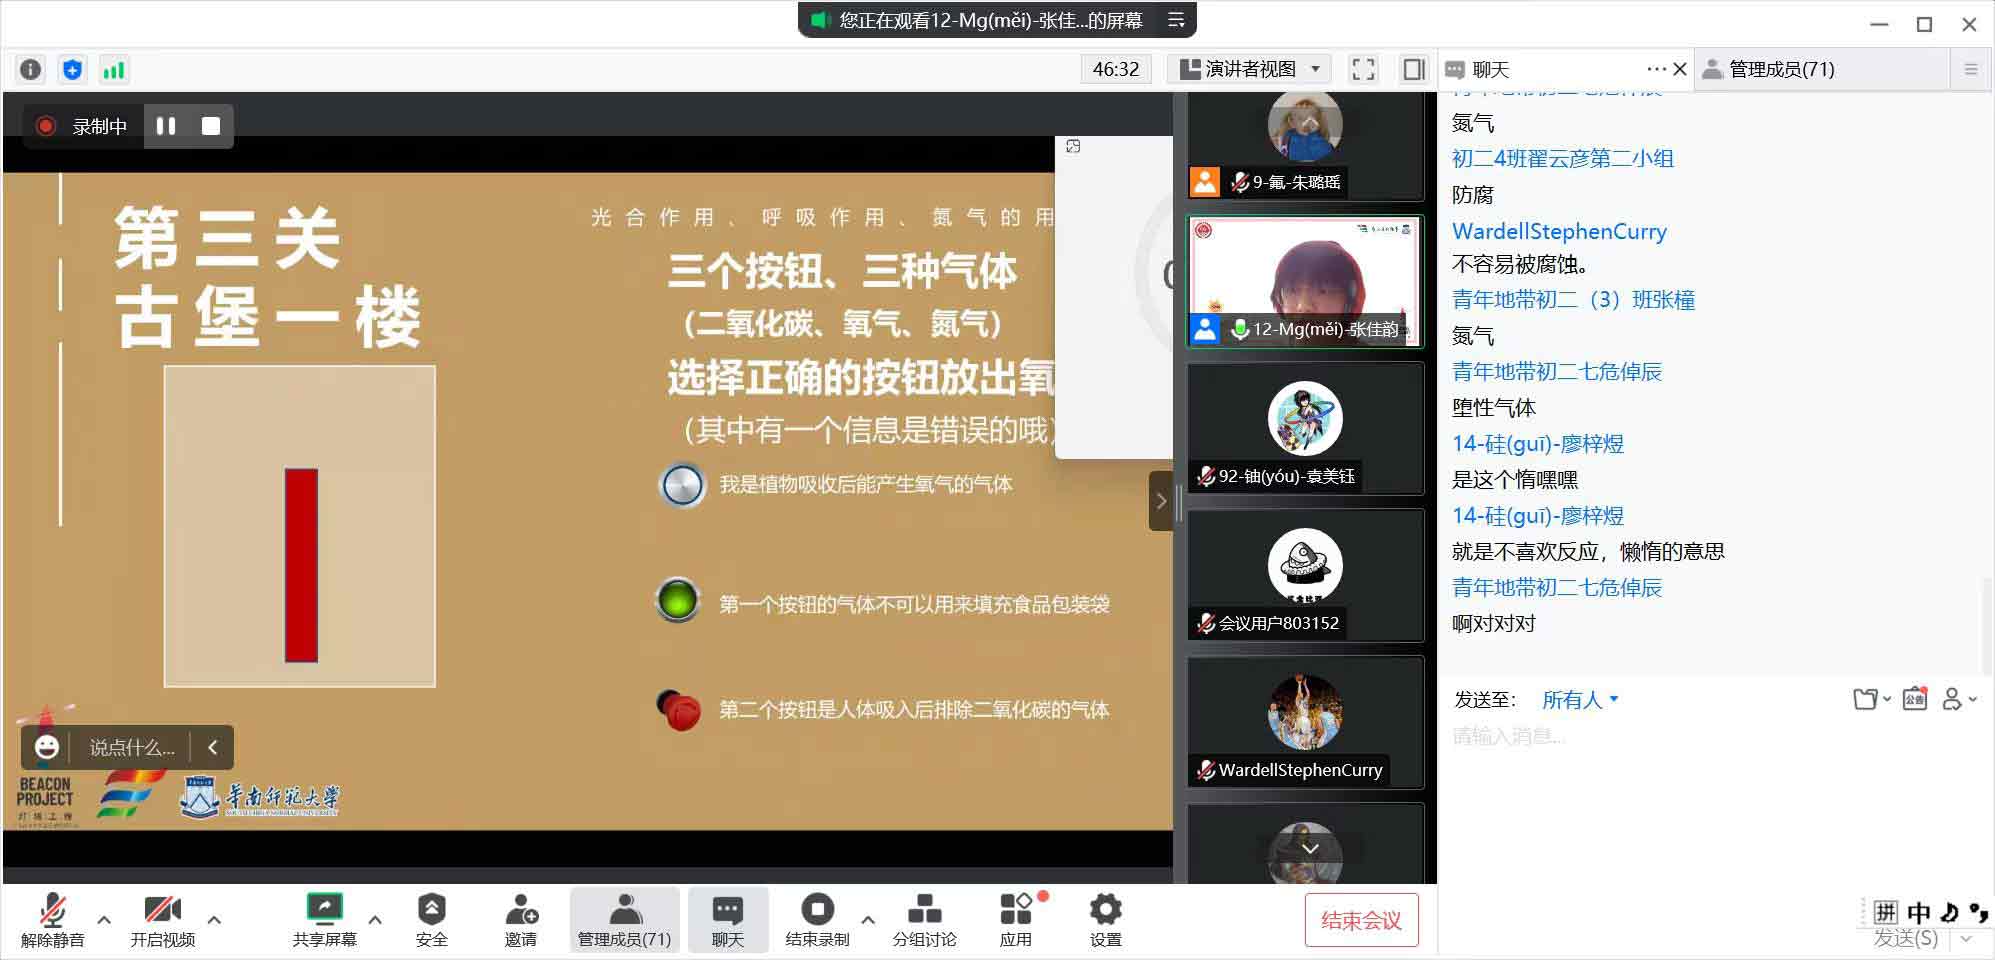
Task: Select the Chat (聊天) panel tab
Action: click(1490, 69)
